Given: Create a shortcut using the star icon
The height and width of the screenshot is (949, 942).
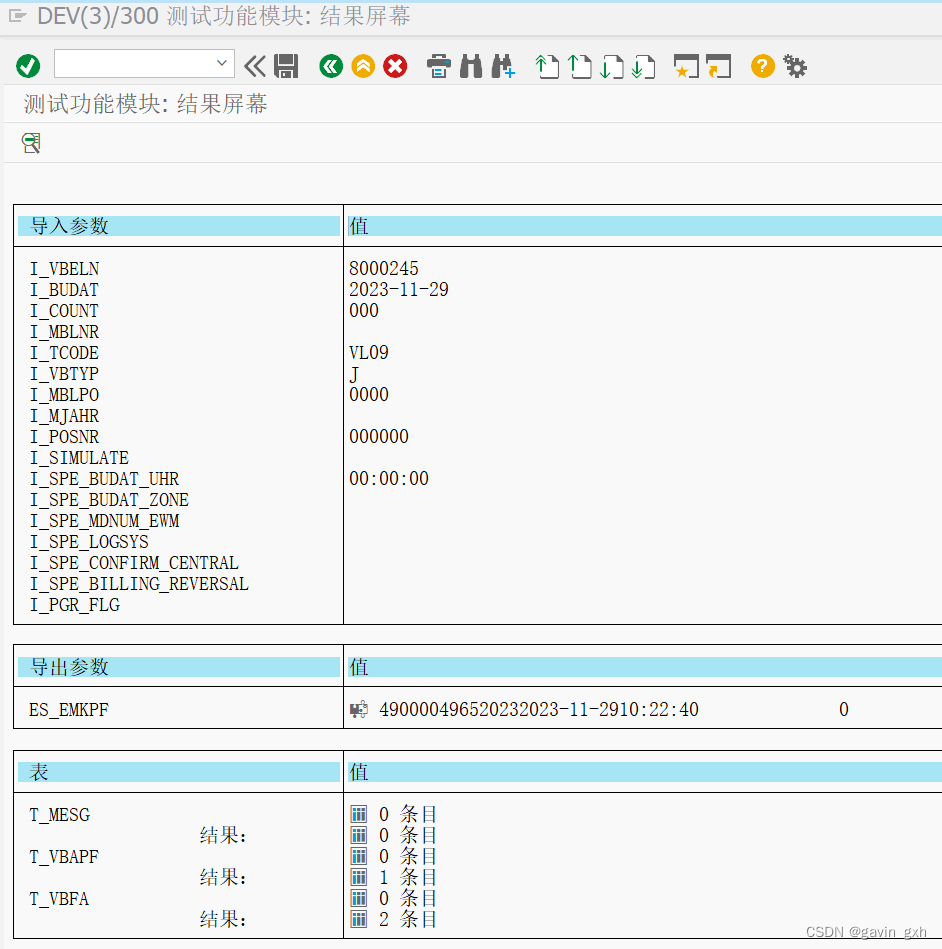Looking at the screenshot, I should 688,66.
